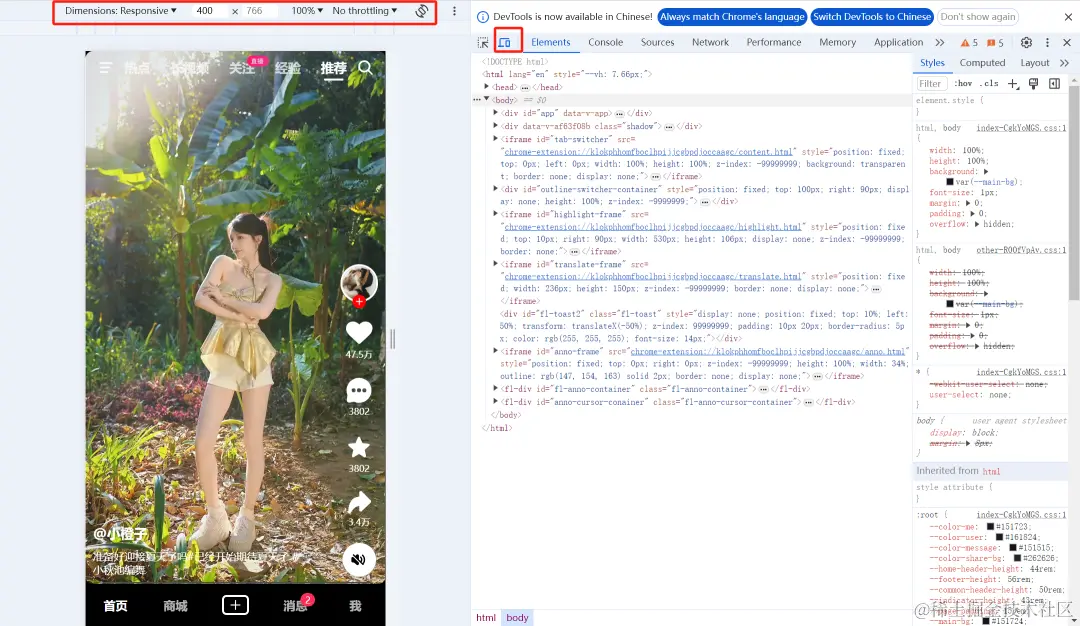Toggle computed styles sidebar icon
1080x626 pixels.
(1055, 83)
